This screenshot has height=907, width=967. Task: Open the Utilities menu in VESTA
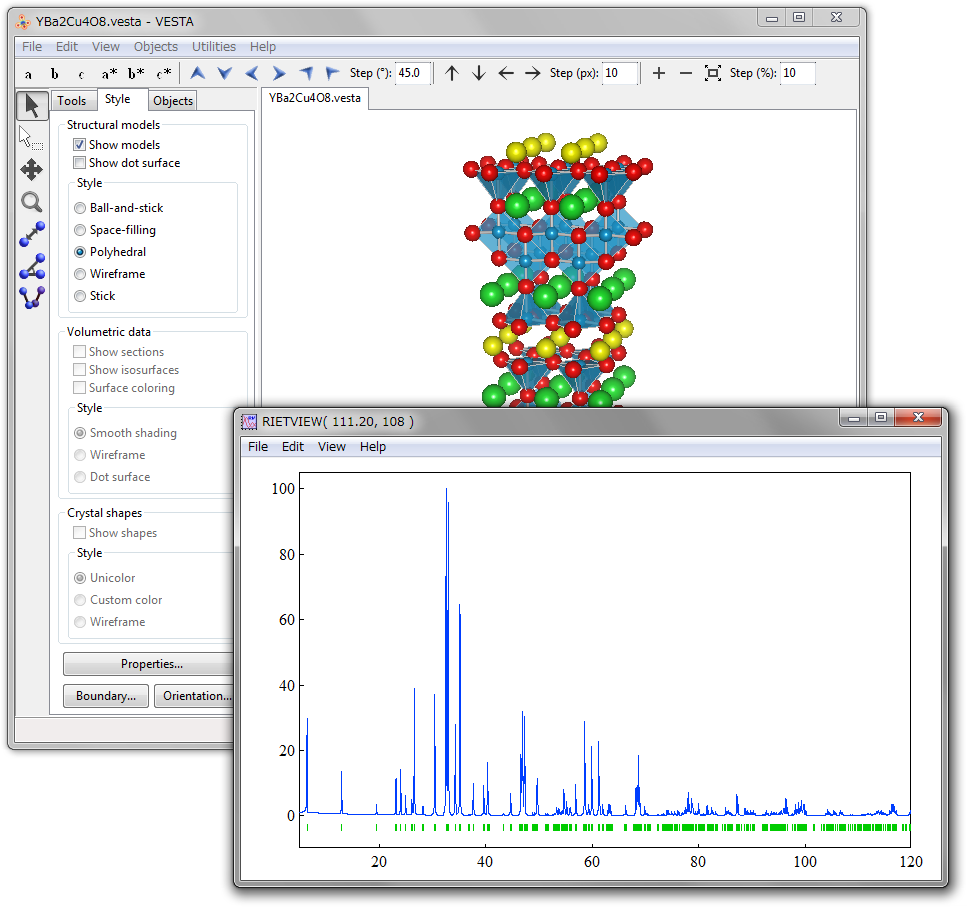[x=214, y=47]
